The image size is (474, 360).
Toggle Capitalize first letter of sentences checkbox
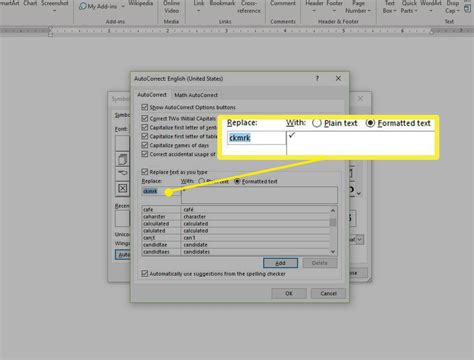tap(144, 127)
